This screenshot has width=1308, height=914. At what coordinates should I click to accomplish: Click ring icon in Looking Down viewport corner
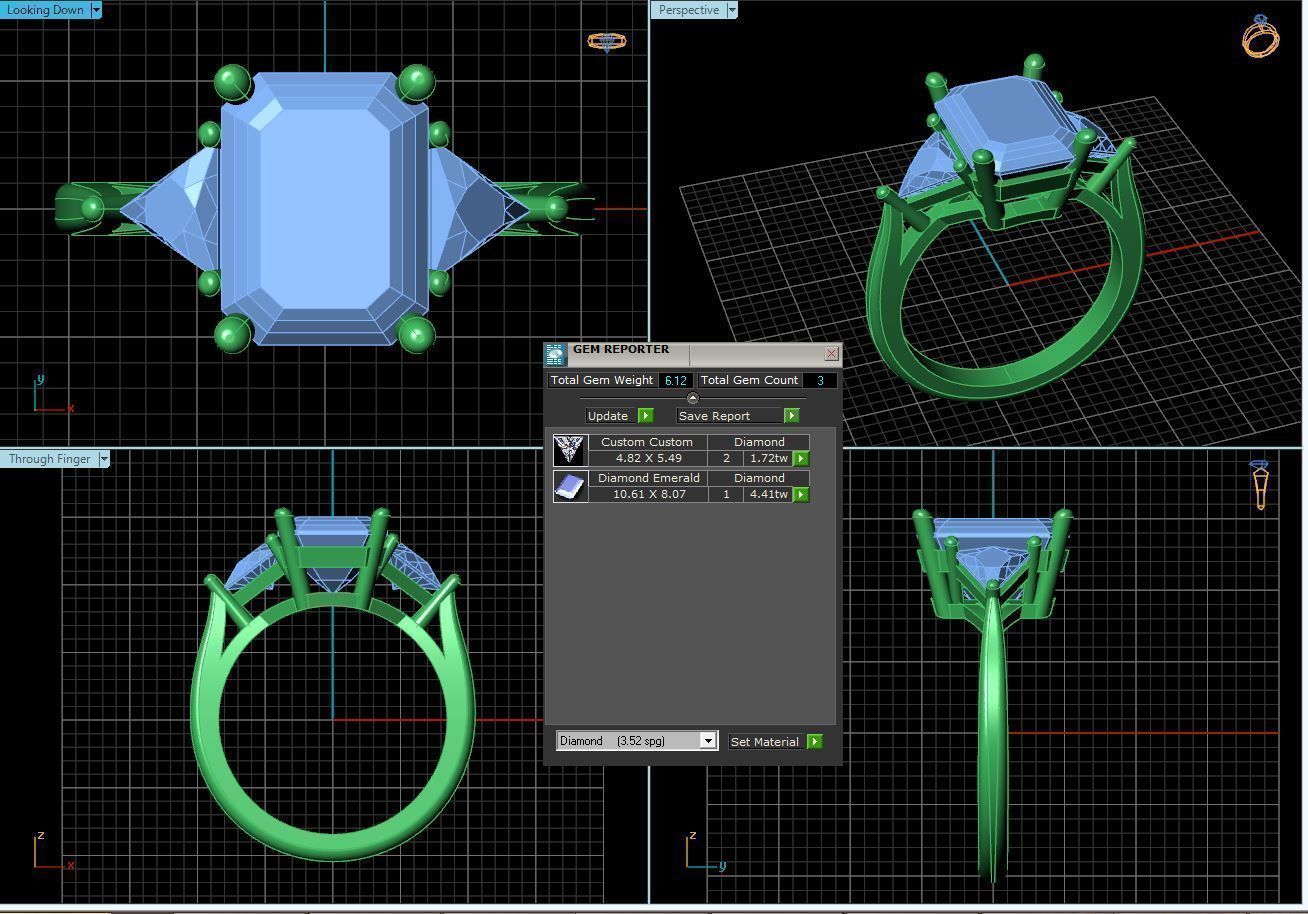[606, 42]
